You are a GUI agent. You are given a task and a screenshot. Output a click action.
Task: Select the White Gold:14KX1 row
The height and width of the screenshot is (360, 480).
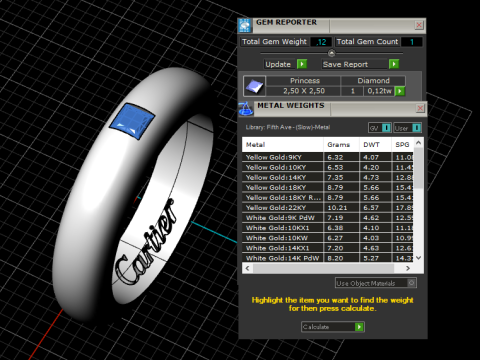[x=328, y=248]
